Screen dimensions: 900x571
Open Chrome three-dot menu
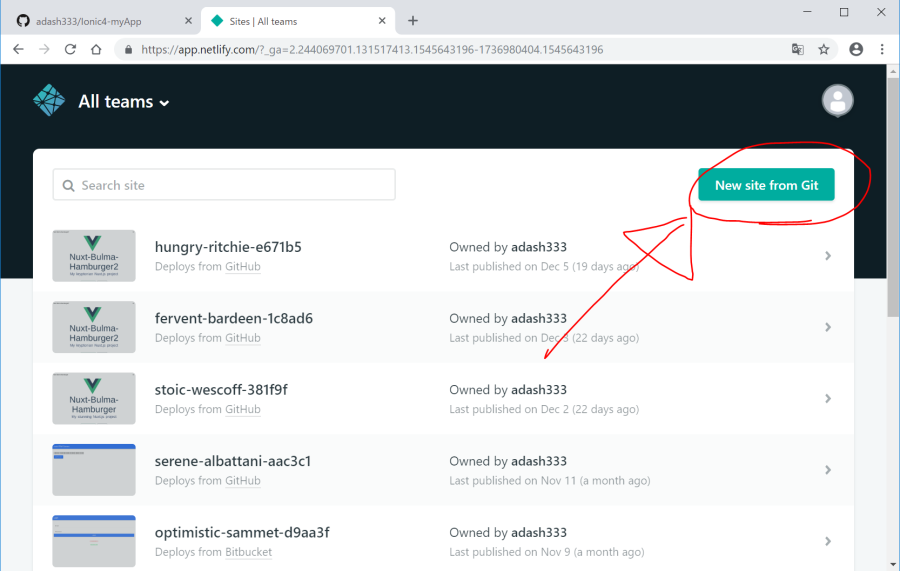881,49
